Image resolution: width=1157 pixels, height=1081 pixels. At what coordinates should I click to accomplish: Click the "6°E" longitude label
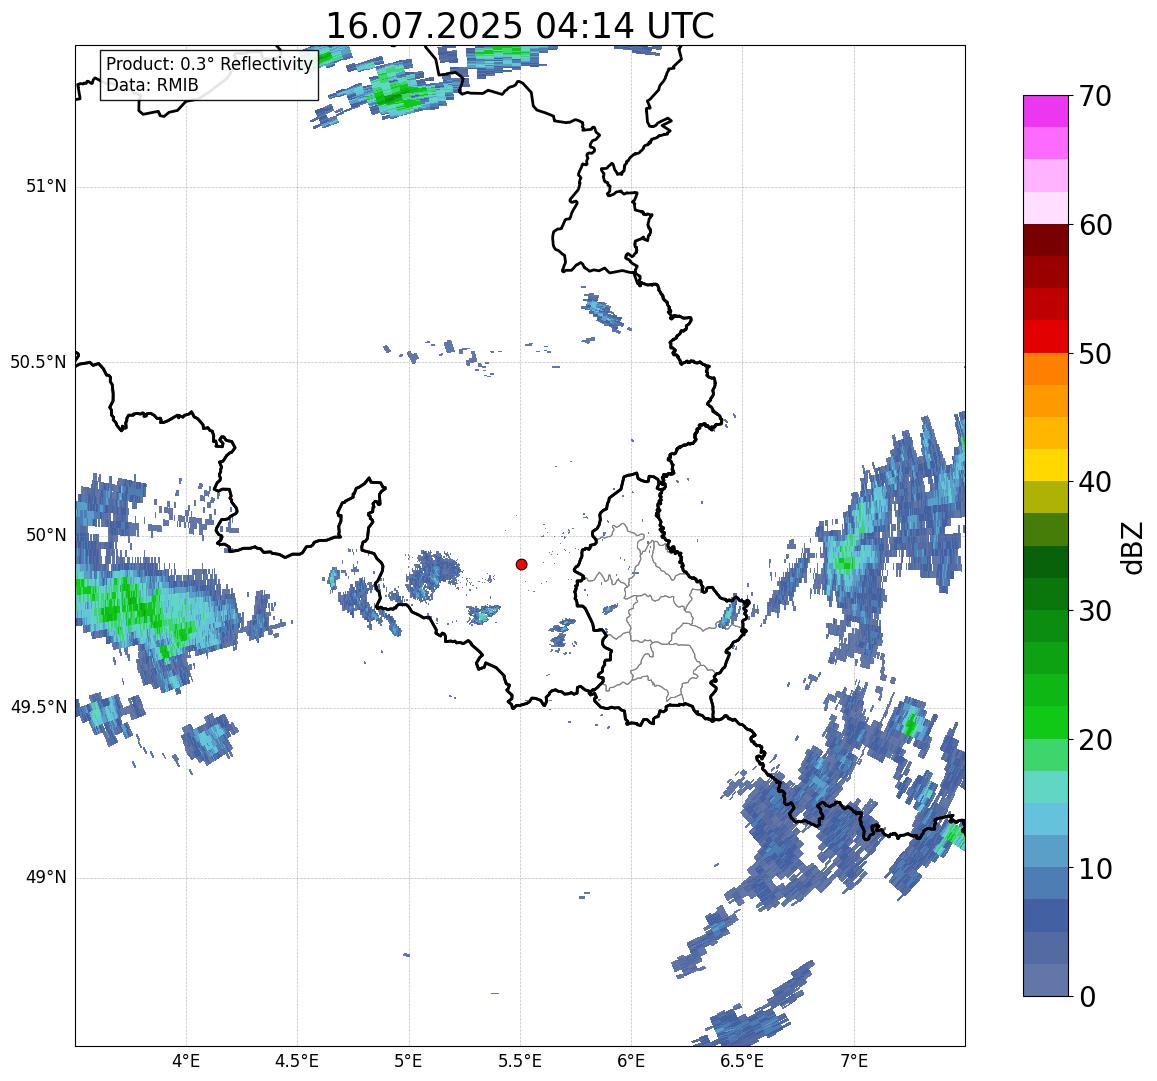coord(632,1061)
